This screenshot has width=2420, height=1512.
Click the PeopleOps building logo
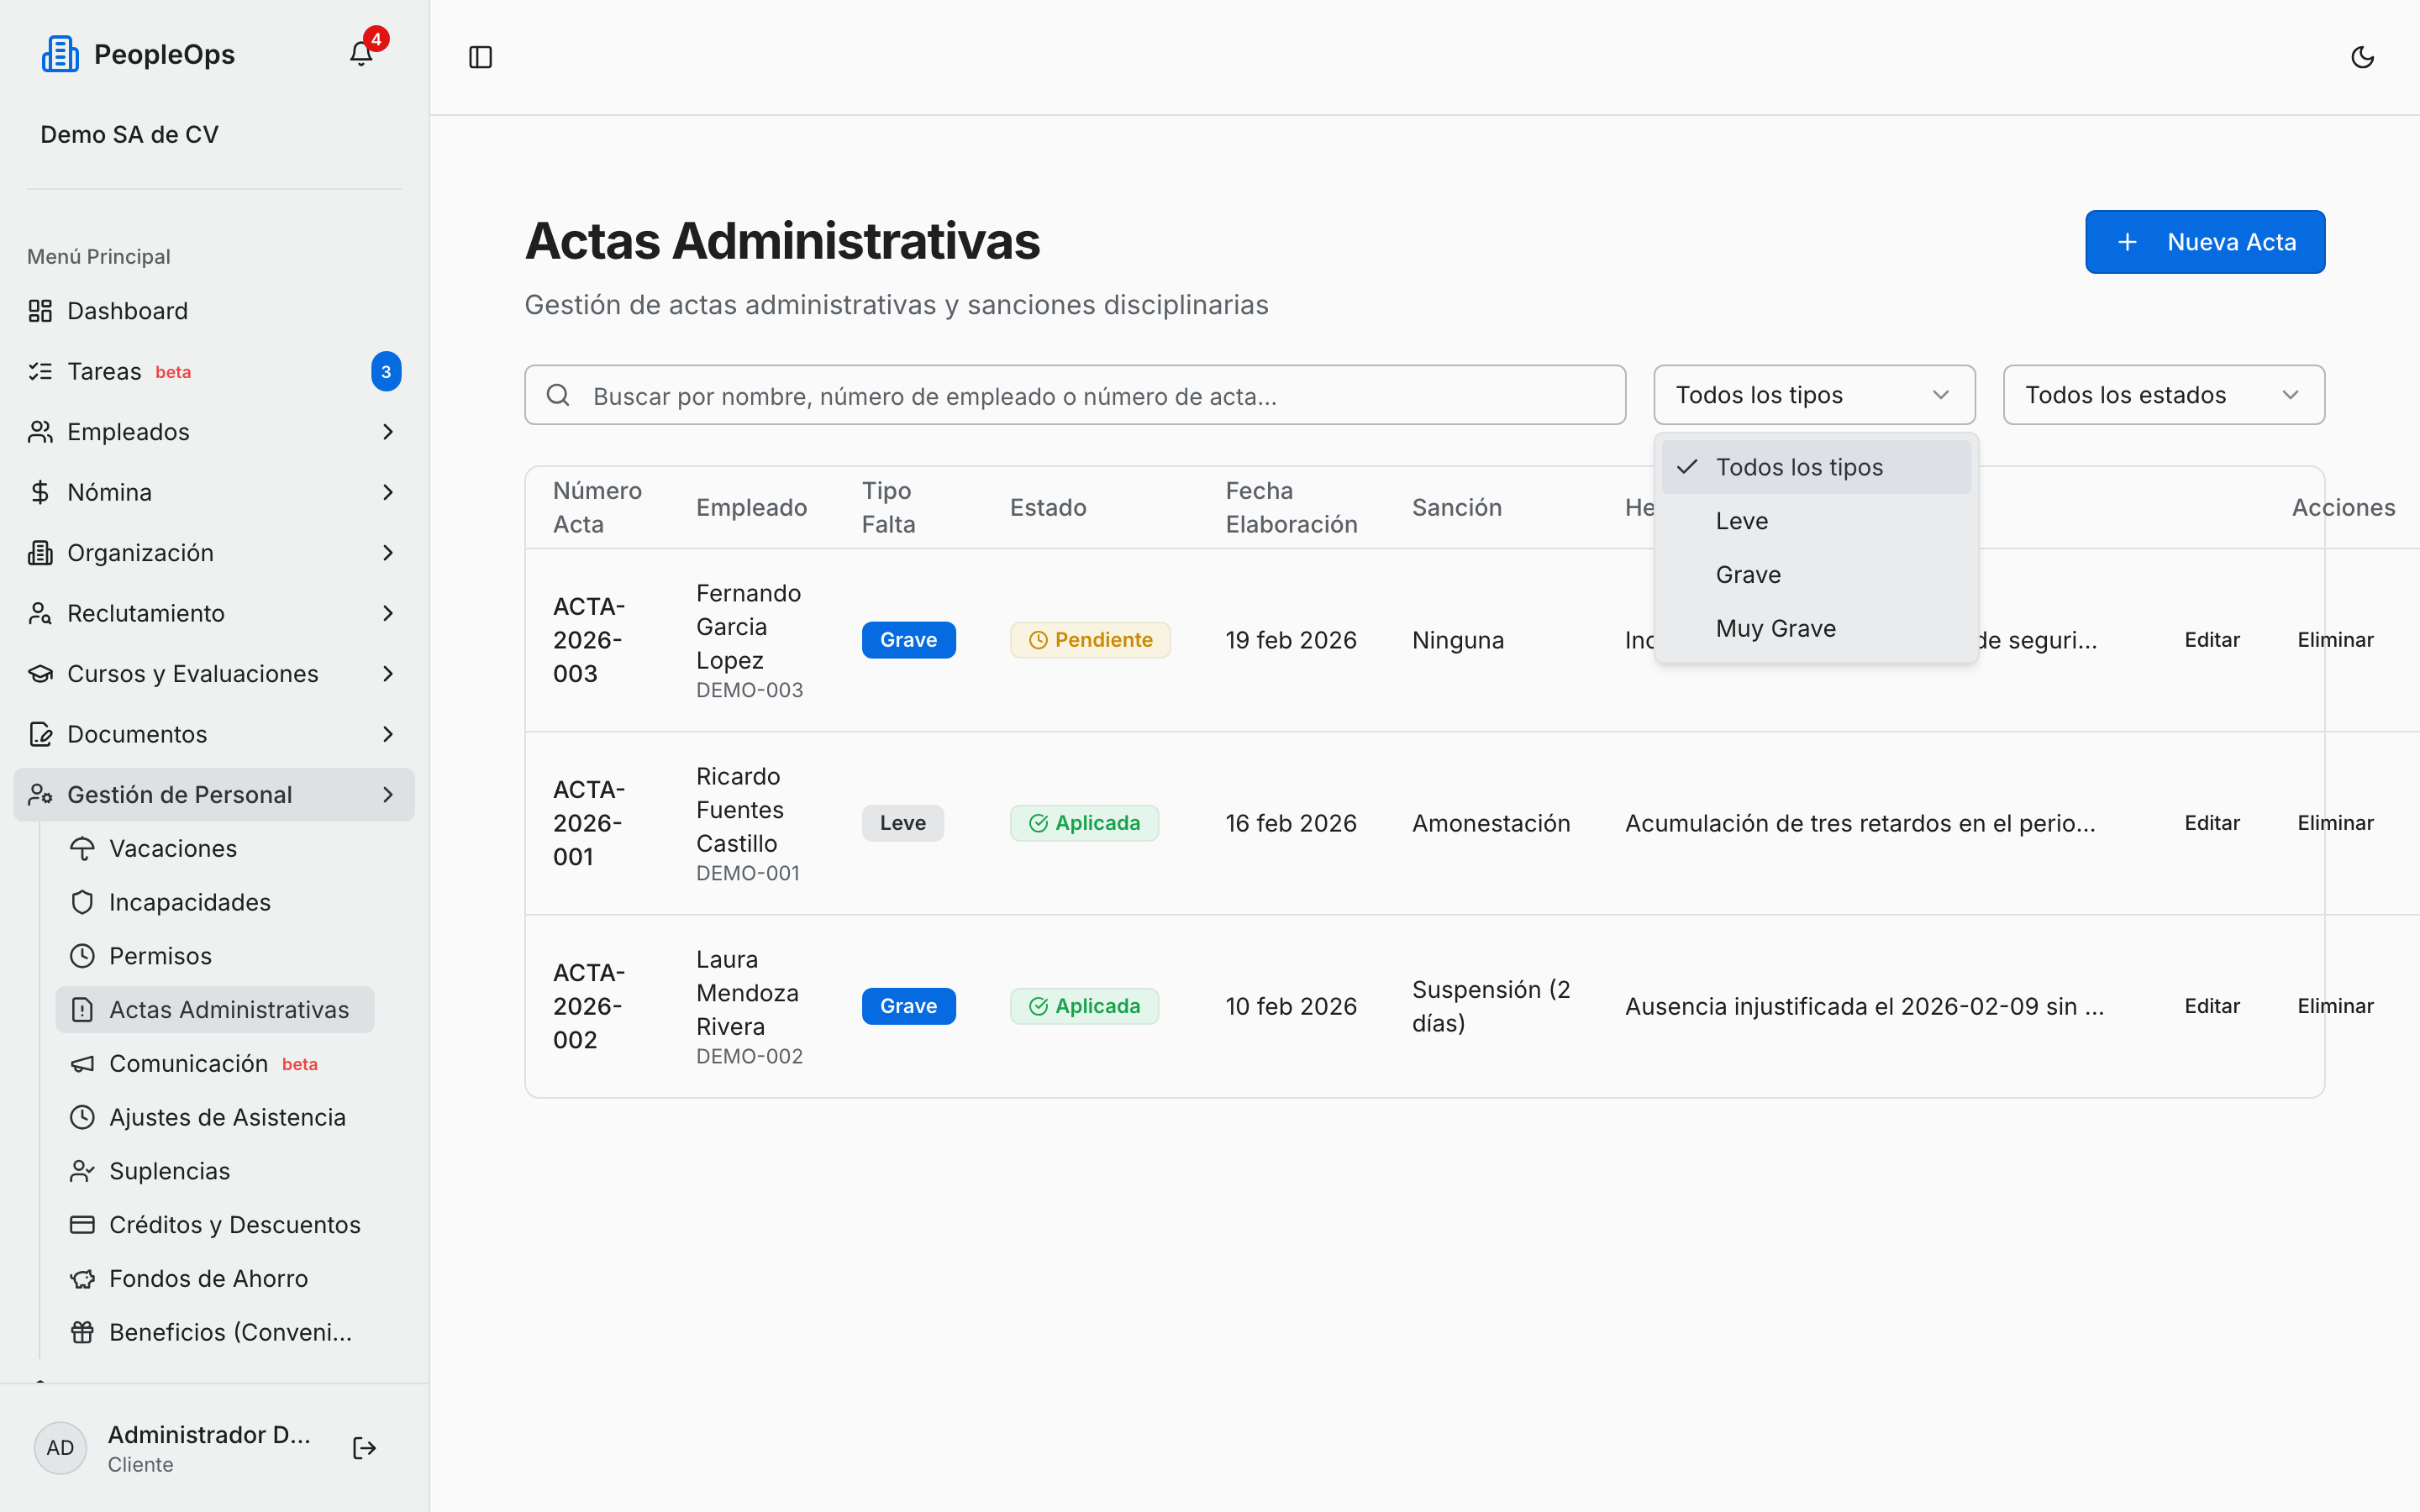tap(60, 54)
